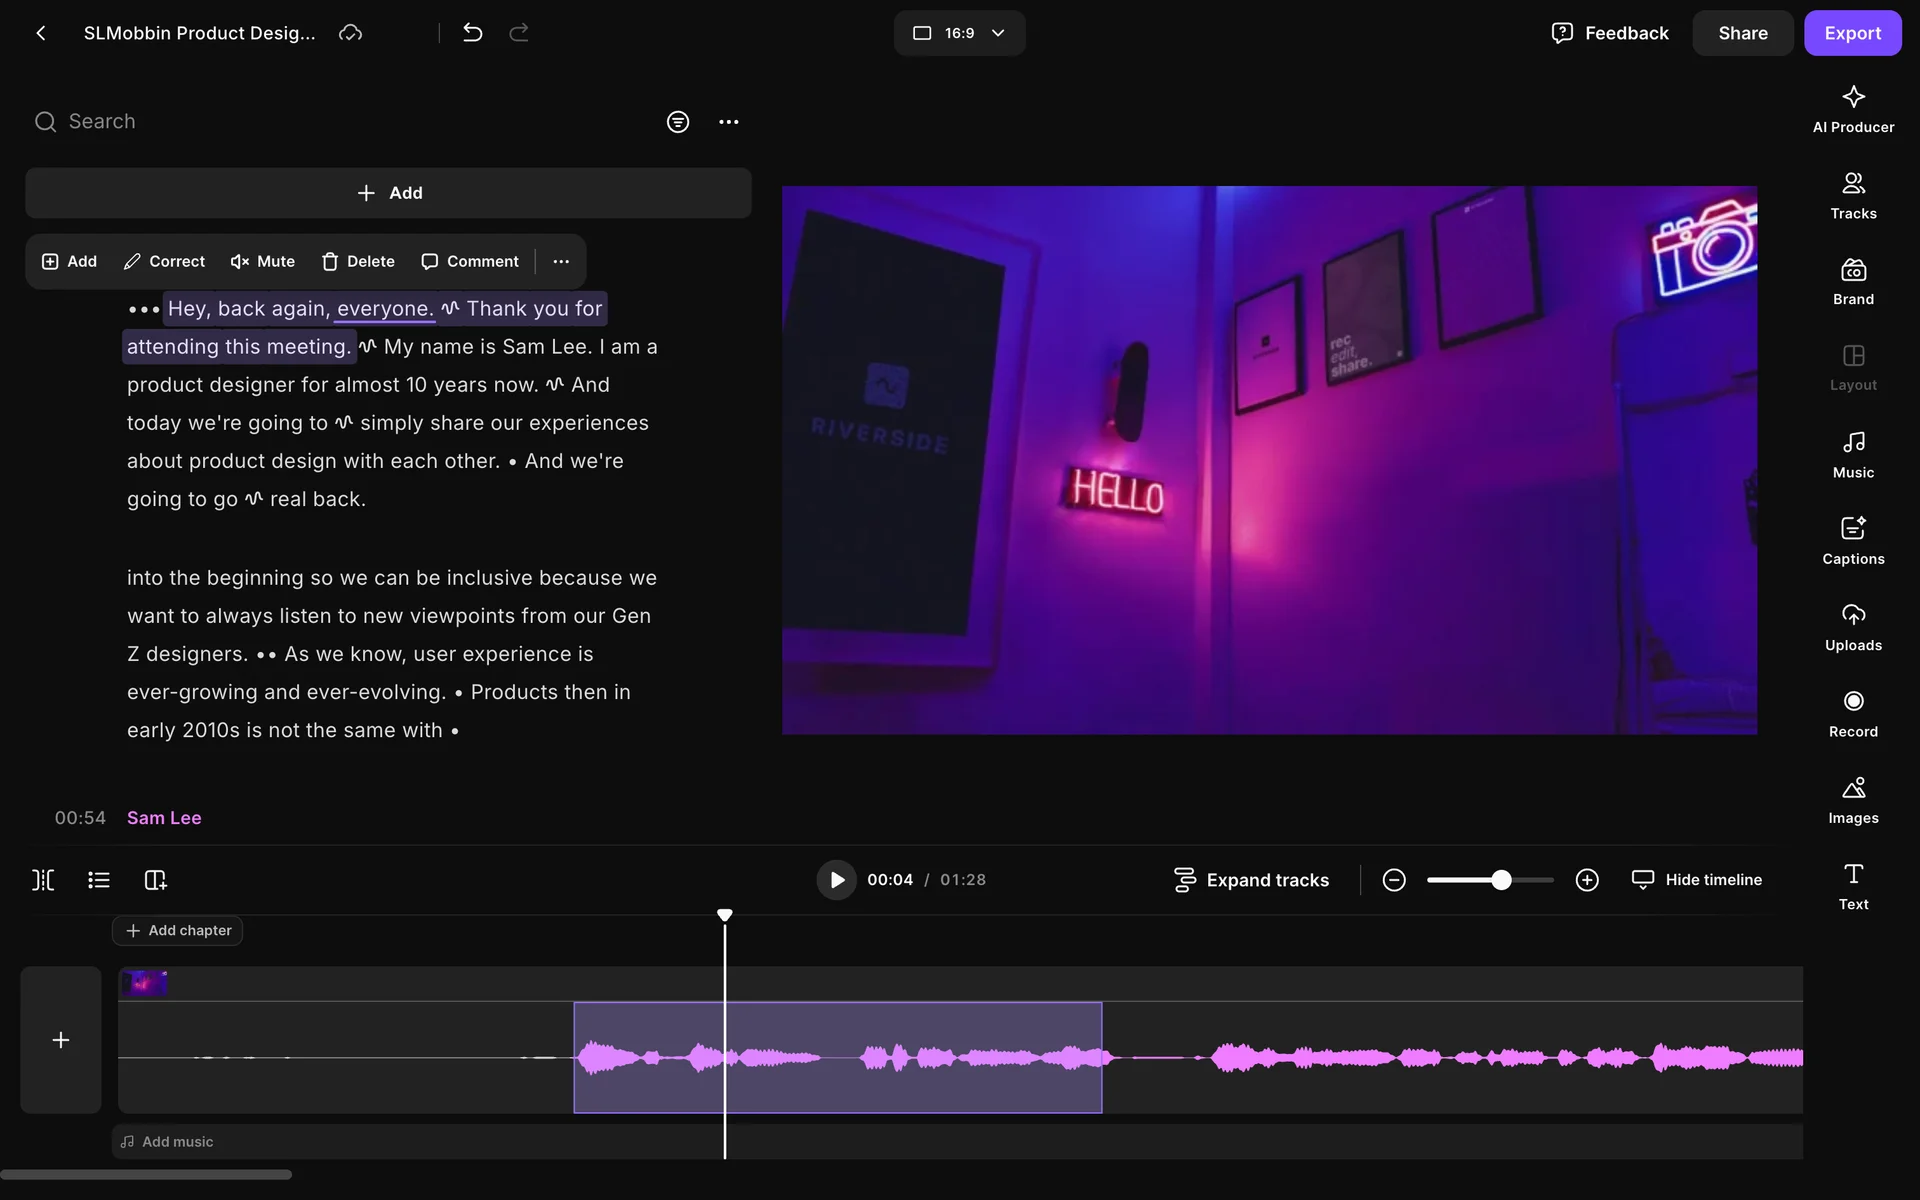Open the AI Producer panel
The image size is (1920, 1200).
[x=1852, y=109]
